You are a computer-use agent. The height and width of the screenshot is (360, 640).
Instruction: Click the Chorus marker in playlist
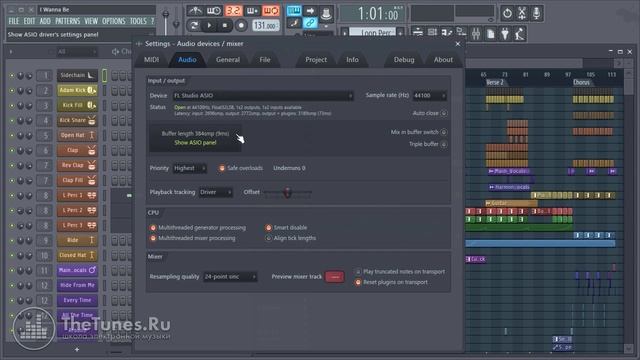(581, 82)
